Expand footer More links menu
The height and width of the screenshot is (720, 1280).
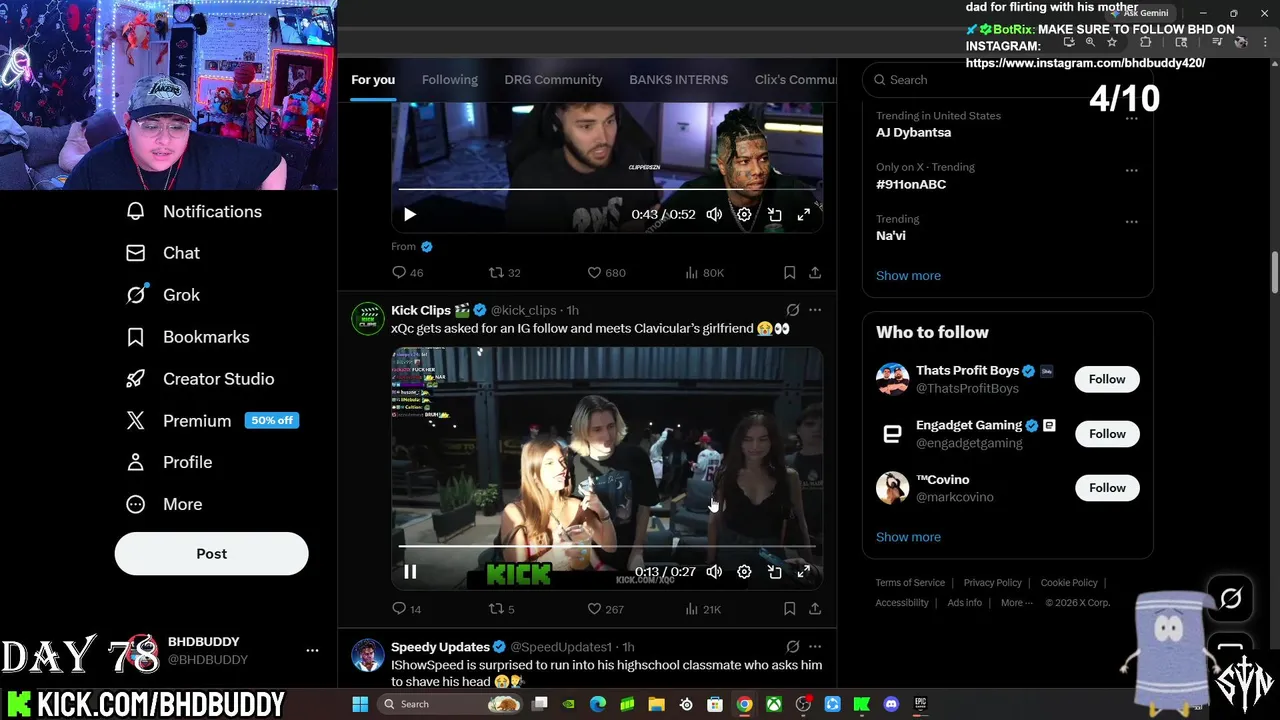[x=1017, y=602]
